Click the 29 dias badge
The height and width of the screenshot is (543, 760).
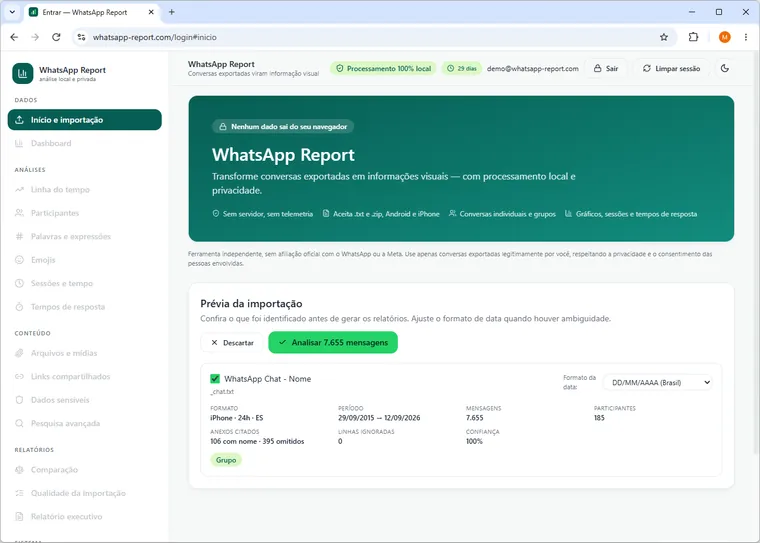462,68
